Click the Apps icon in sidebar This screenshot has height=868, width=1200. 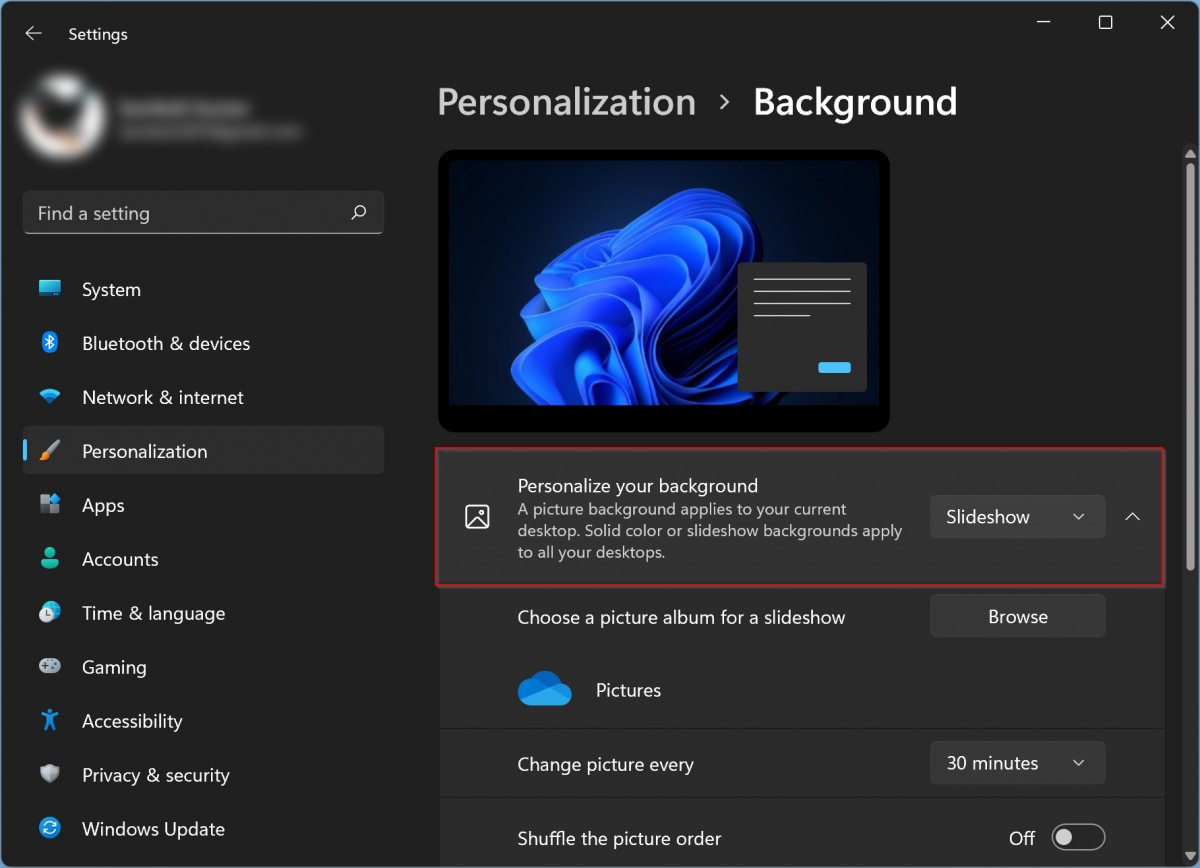[50, 504]
